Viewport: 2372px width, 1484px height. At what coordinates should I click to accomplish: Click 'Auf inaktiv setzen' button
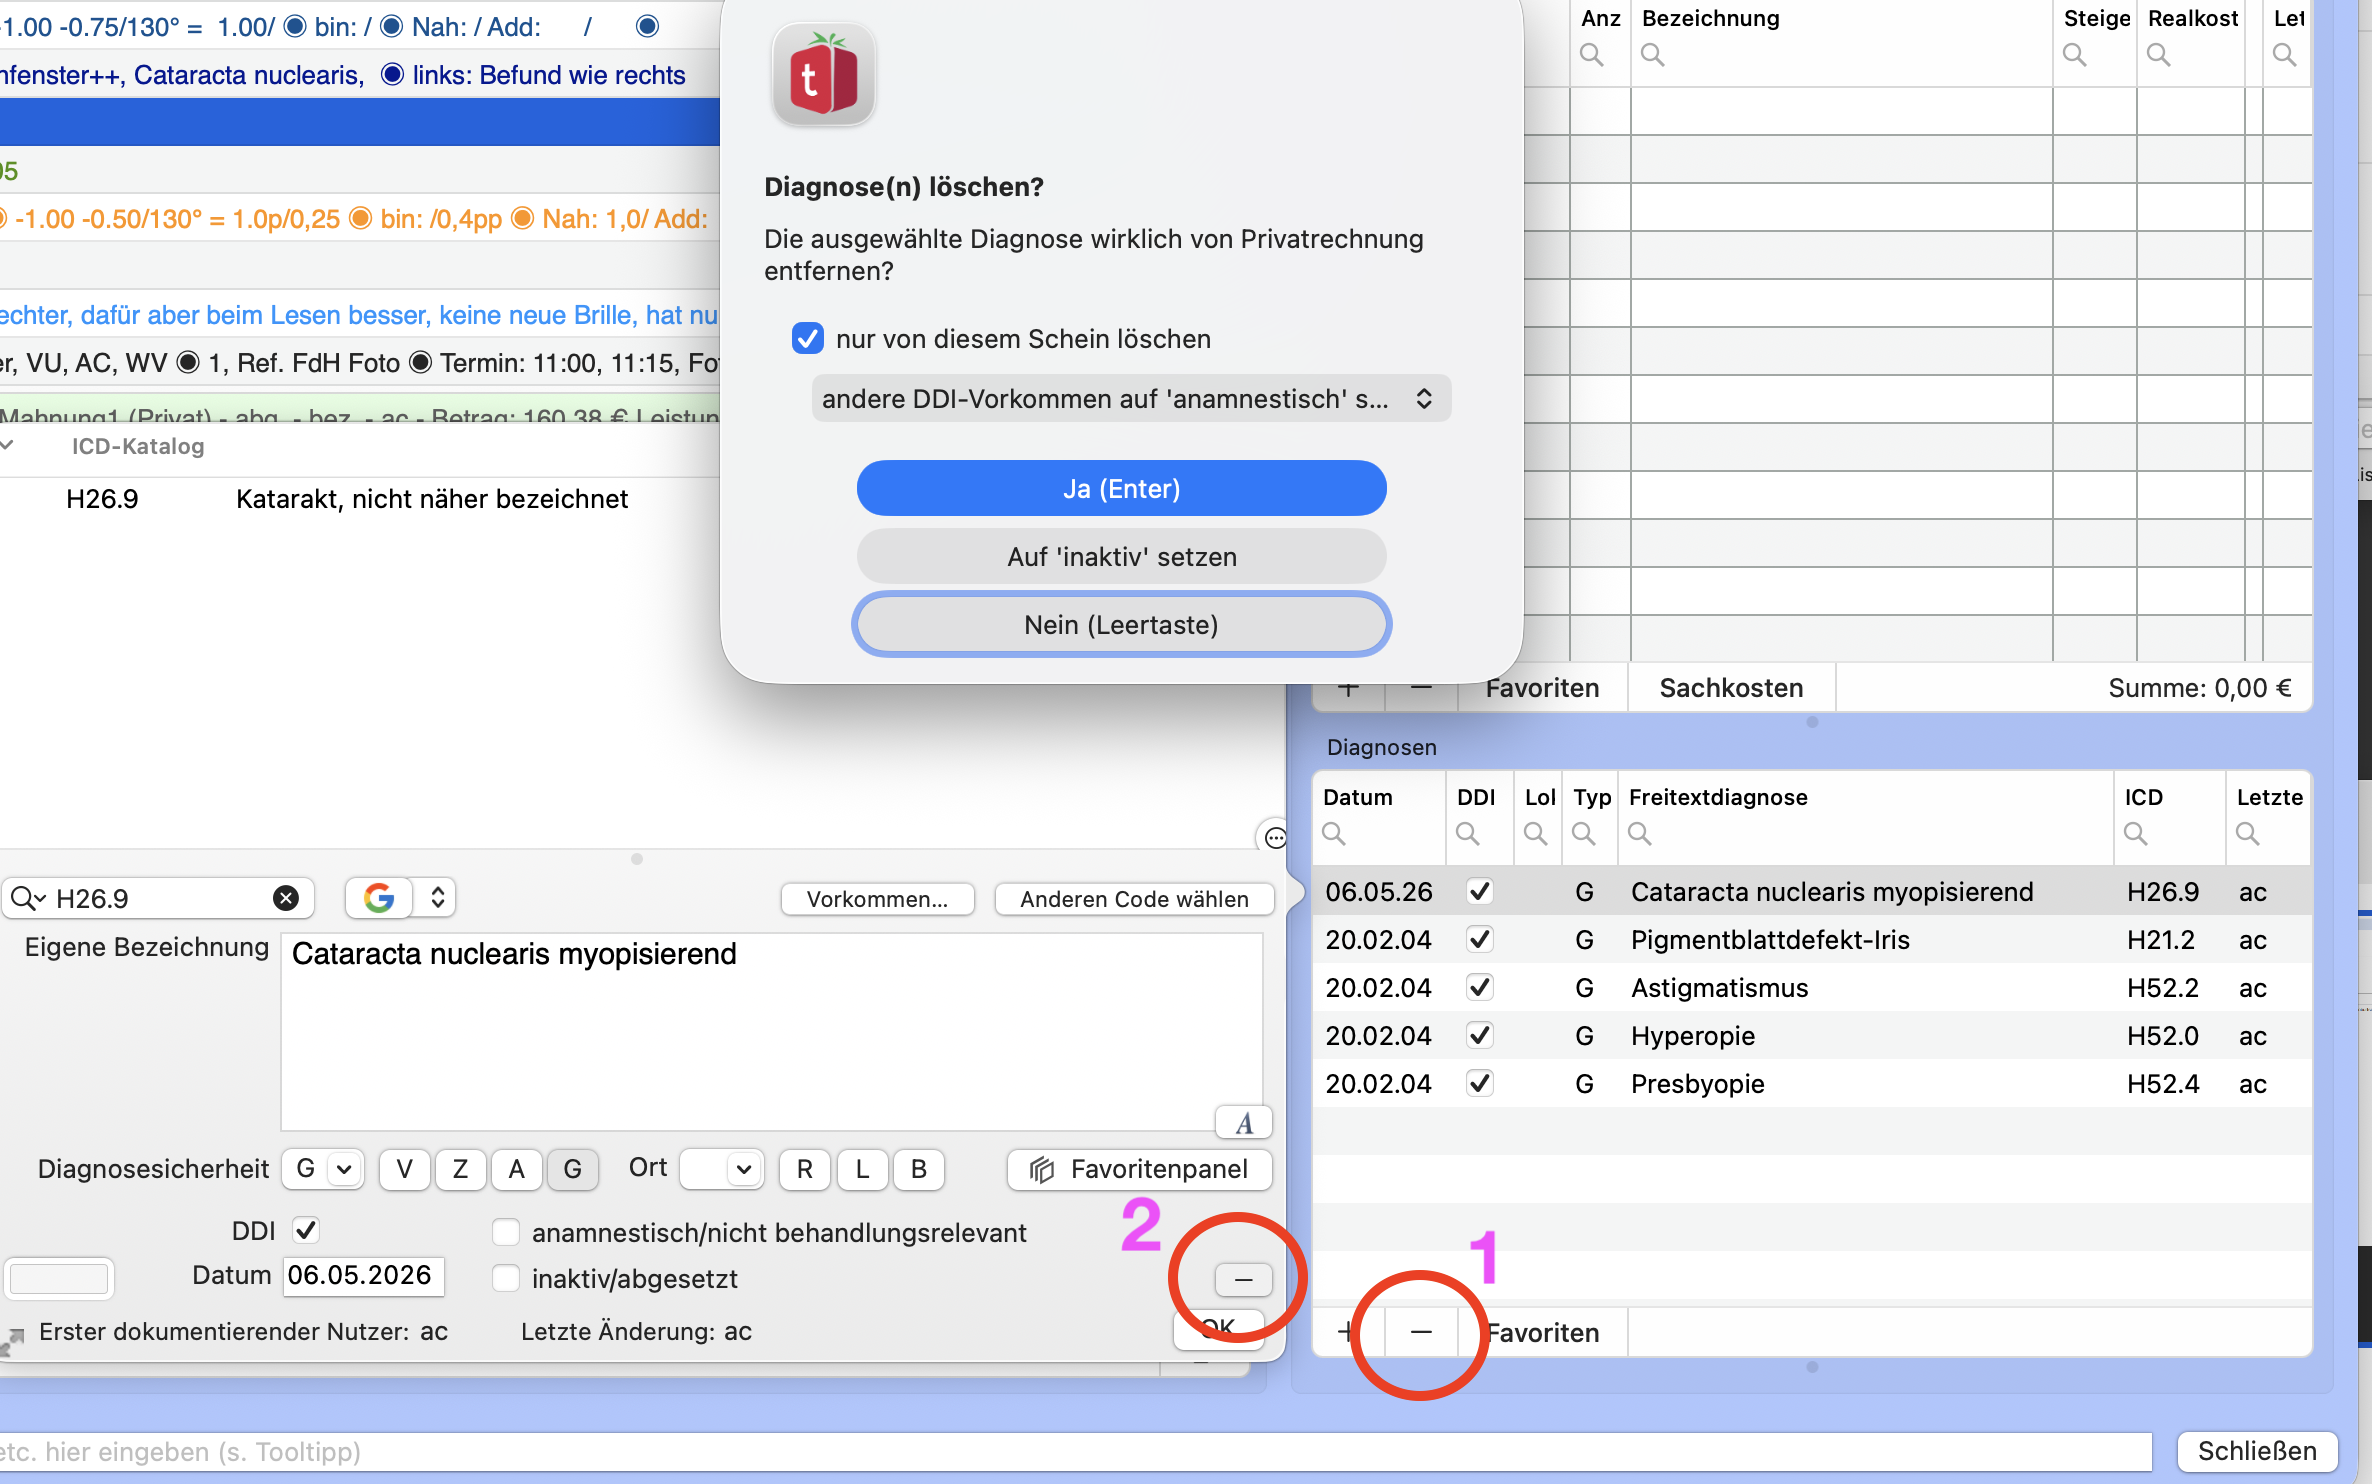1121,556
